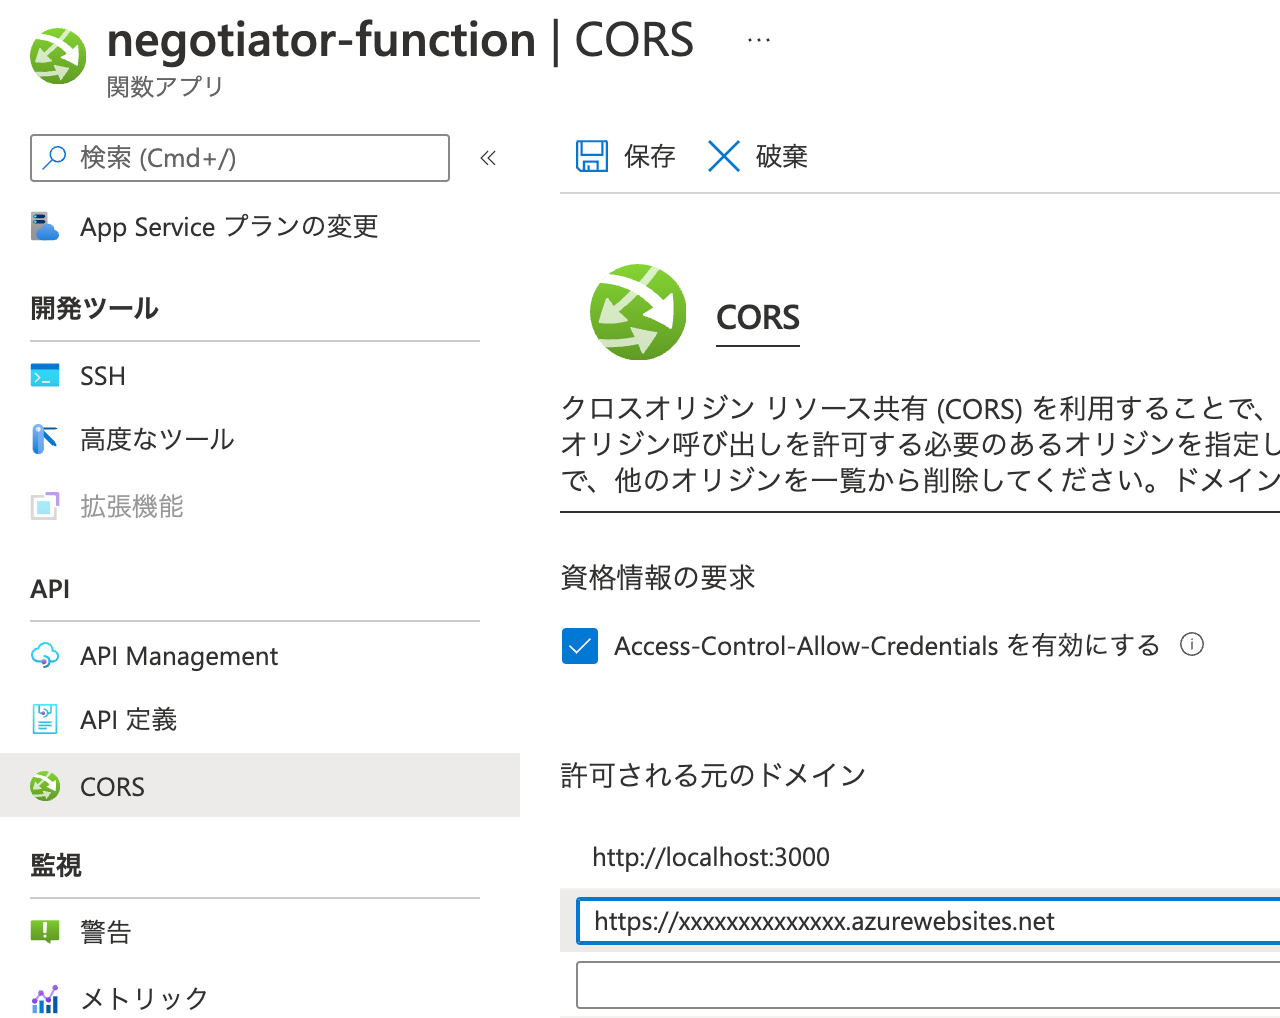This screenshot has width=1280, height=1018.
Task: Select CORS in the sidebar menu
Action: coord(260,786)
